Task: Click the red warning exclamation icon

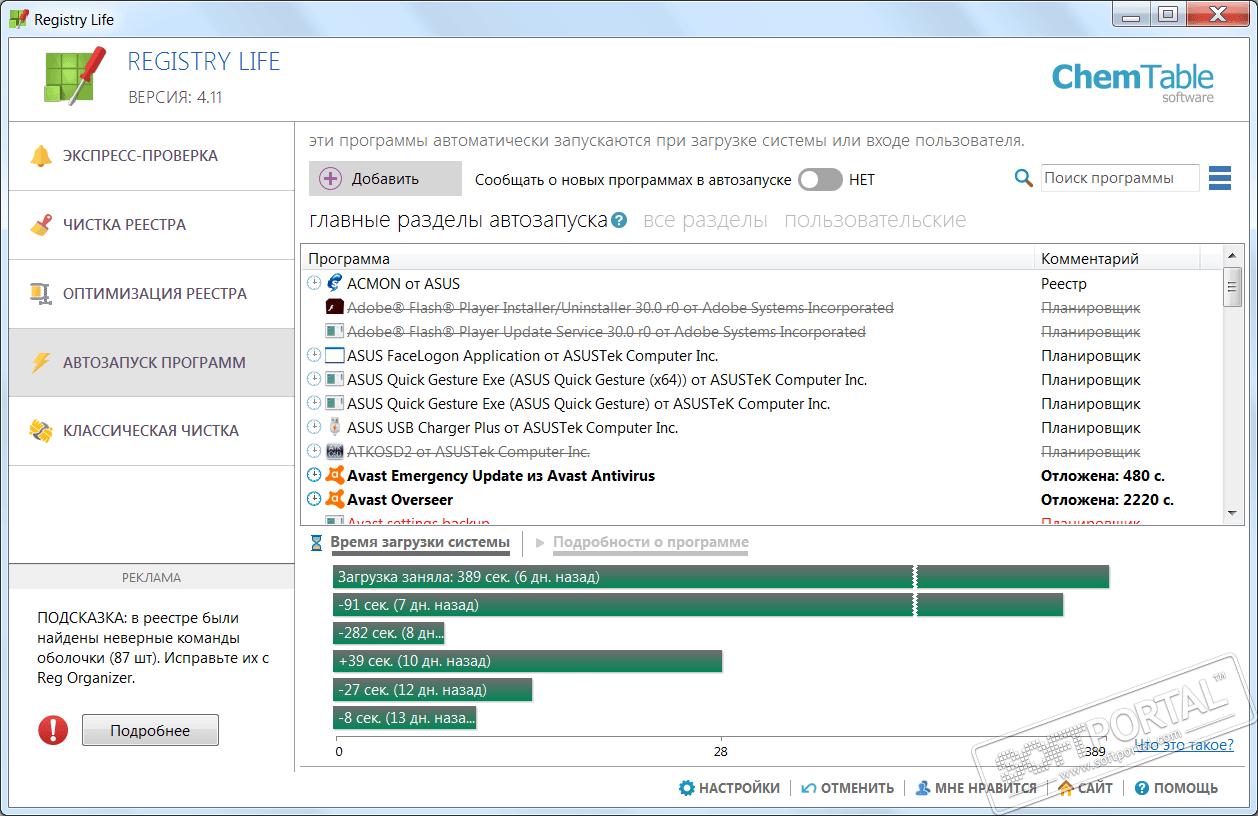Action: (53, 730)
